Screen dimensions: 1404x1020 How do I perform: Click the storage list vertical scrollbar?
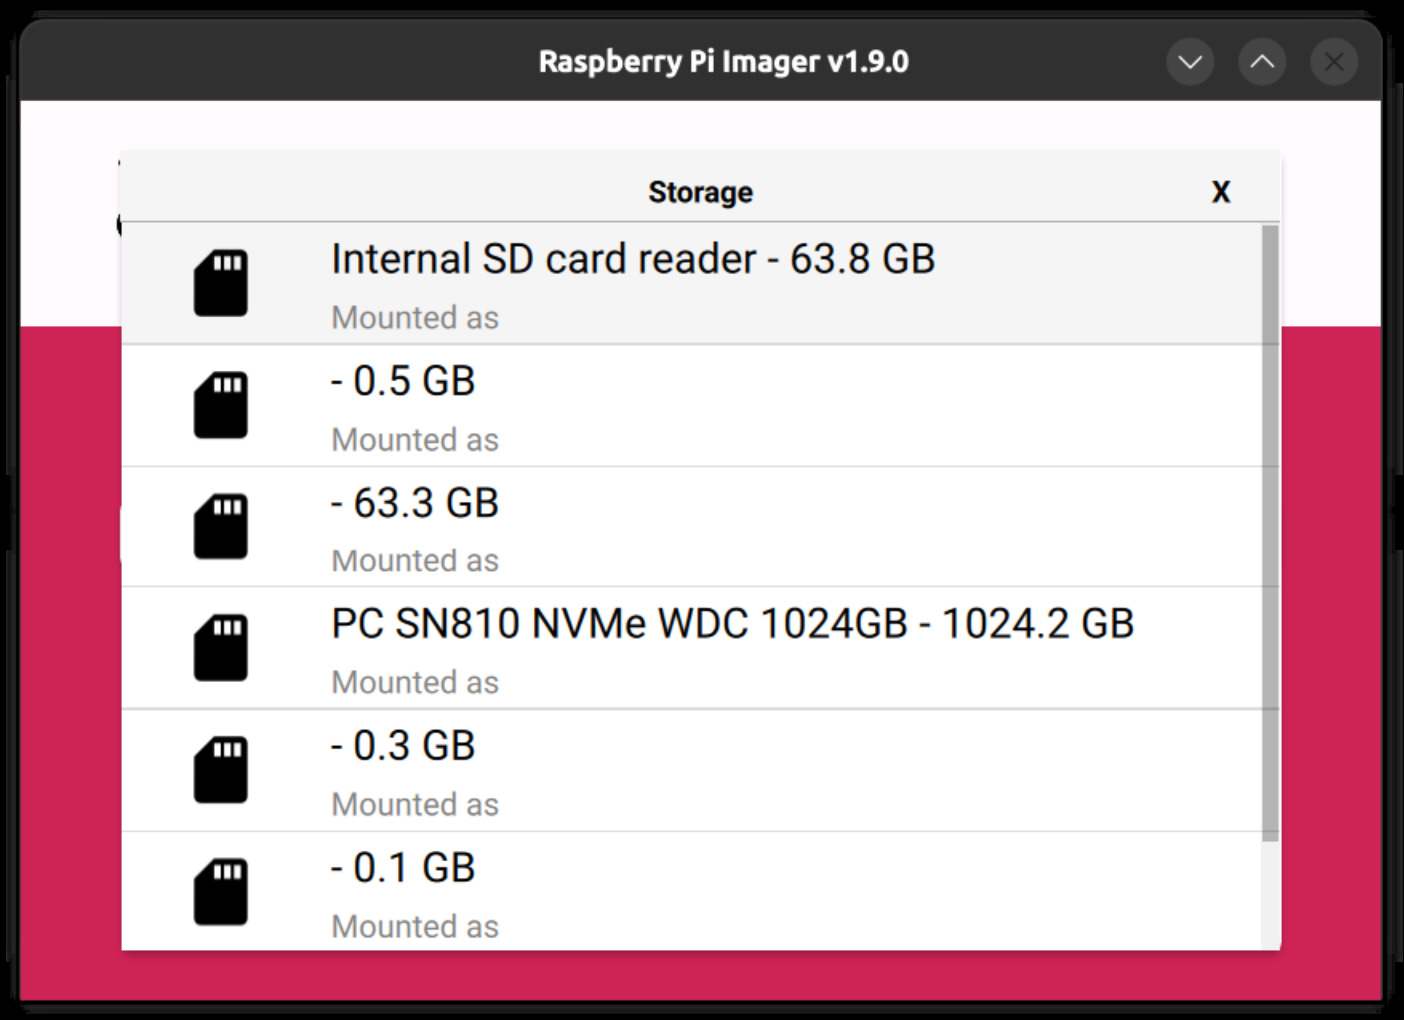[1270, 532]
